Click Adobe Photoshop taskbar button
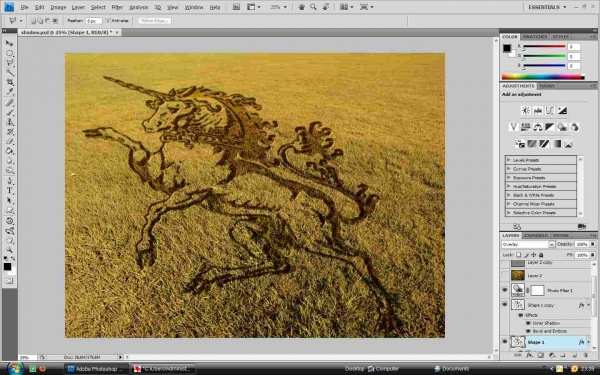The height and width of the screenshot is (375, 600). pyautogui.click(x=97, y=369)
